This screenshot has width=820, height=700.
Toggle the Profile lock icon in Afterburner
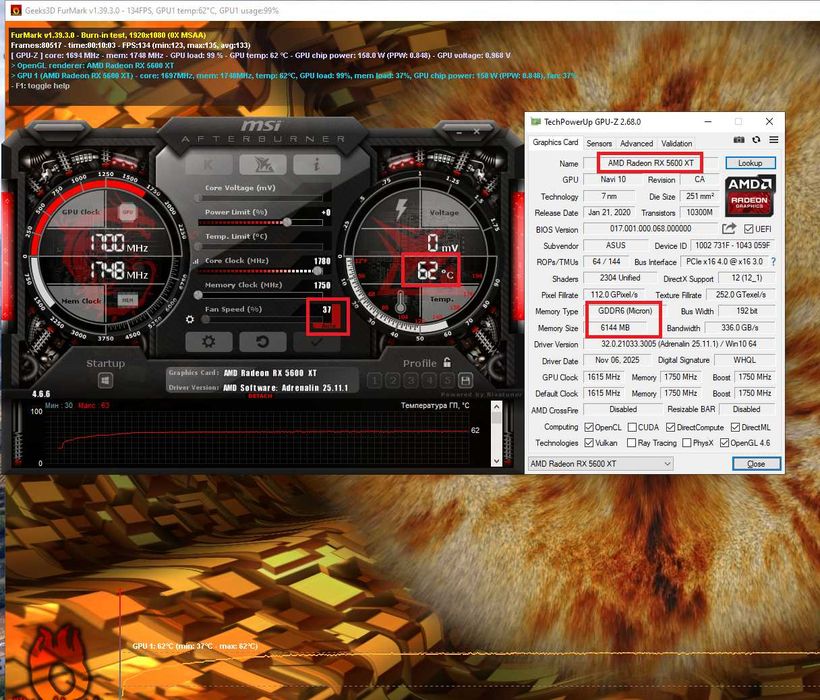point(447,362)
